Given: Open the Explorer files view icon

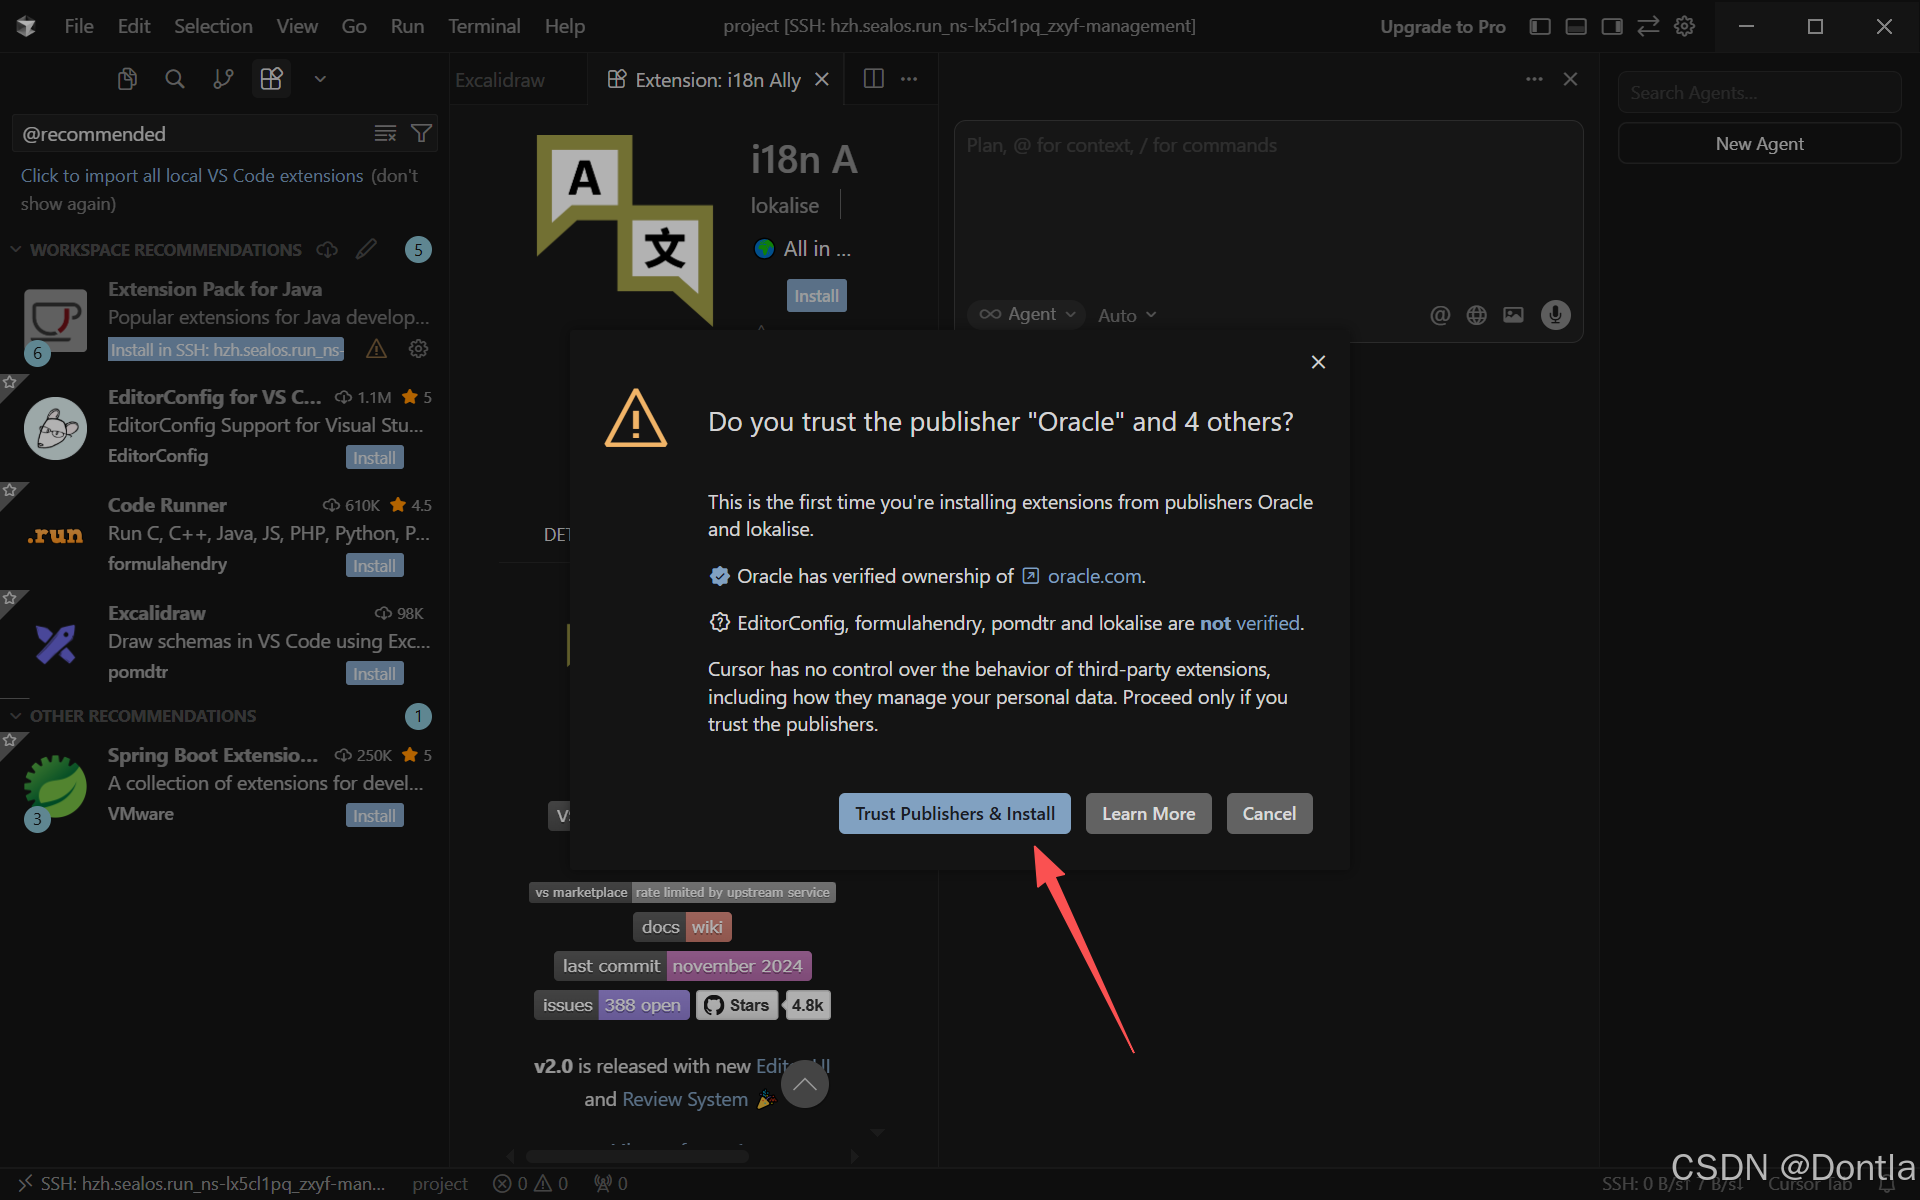Looking at the screenshot, I should (127, 79).
